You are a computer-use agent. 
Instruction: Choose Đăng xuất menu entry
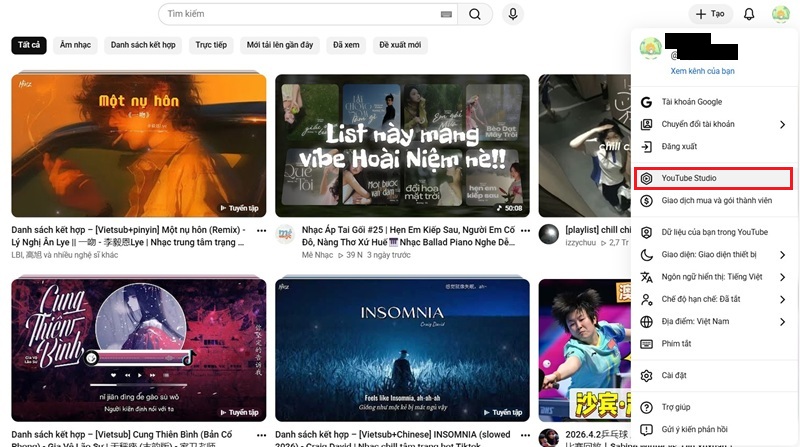pyautogui.click(x=714, y=146)
